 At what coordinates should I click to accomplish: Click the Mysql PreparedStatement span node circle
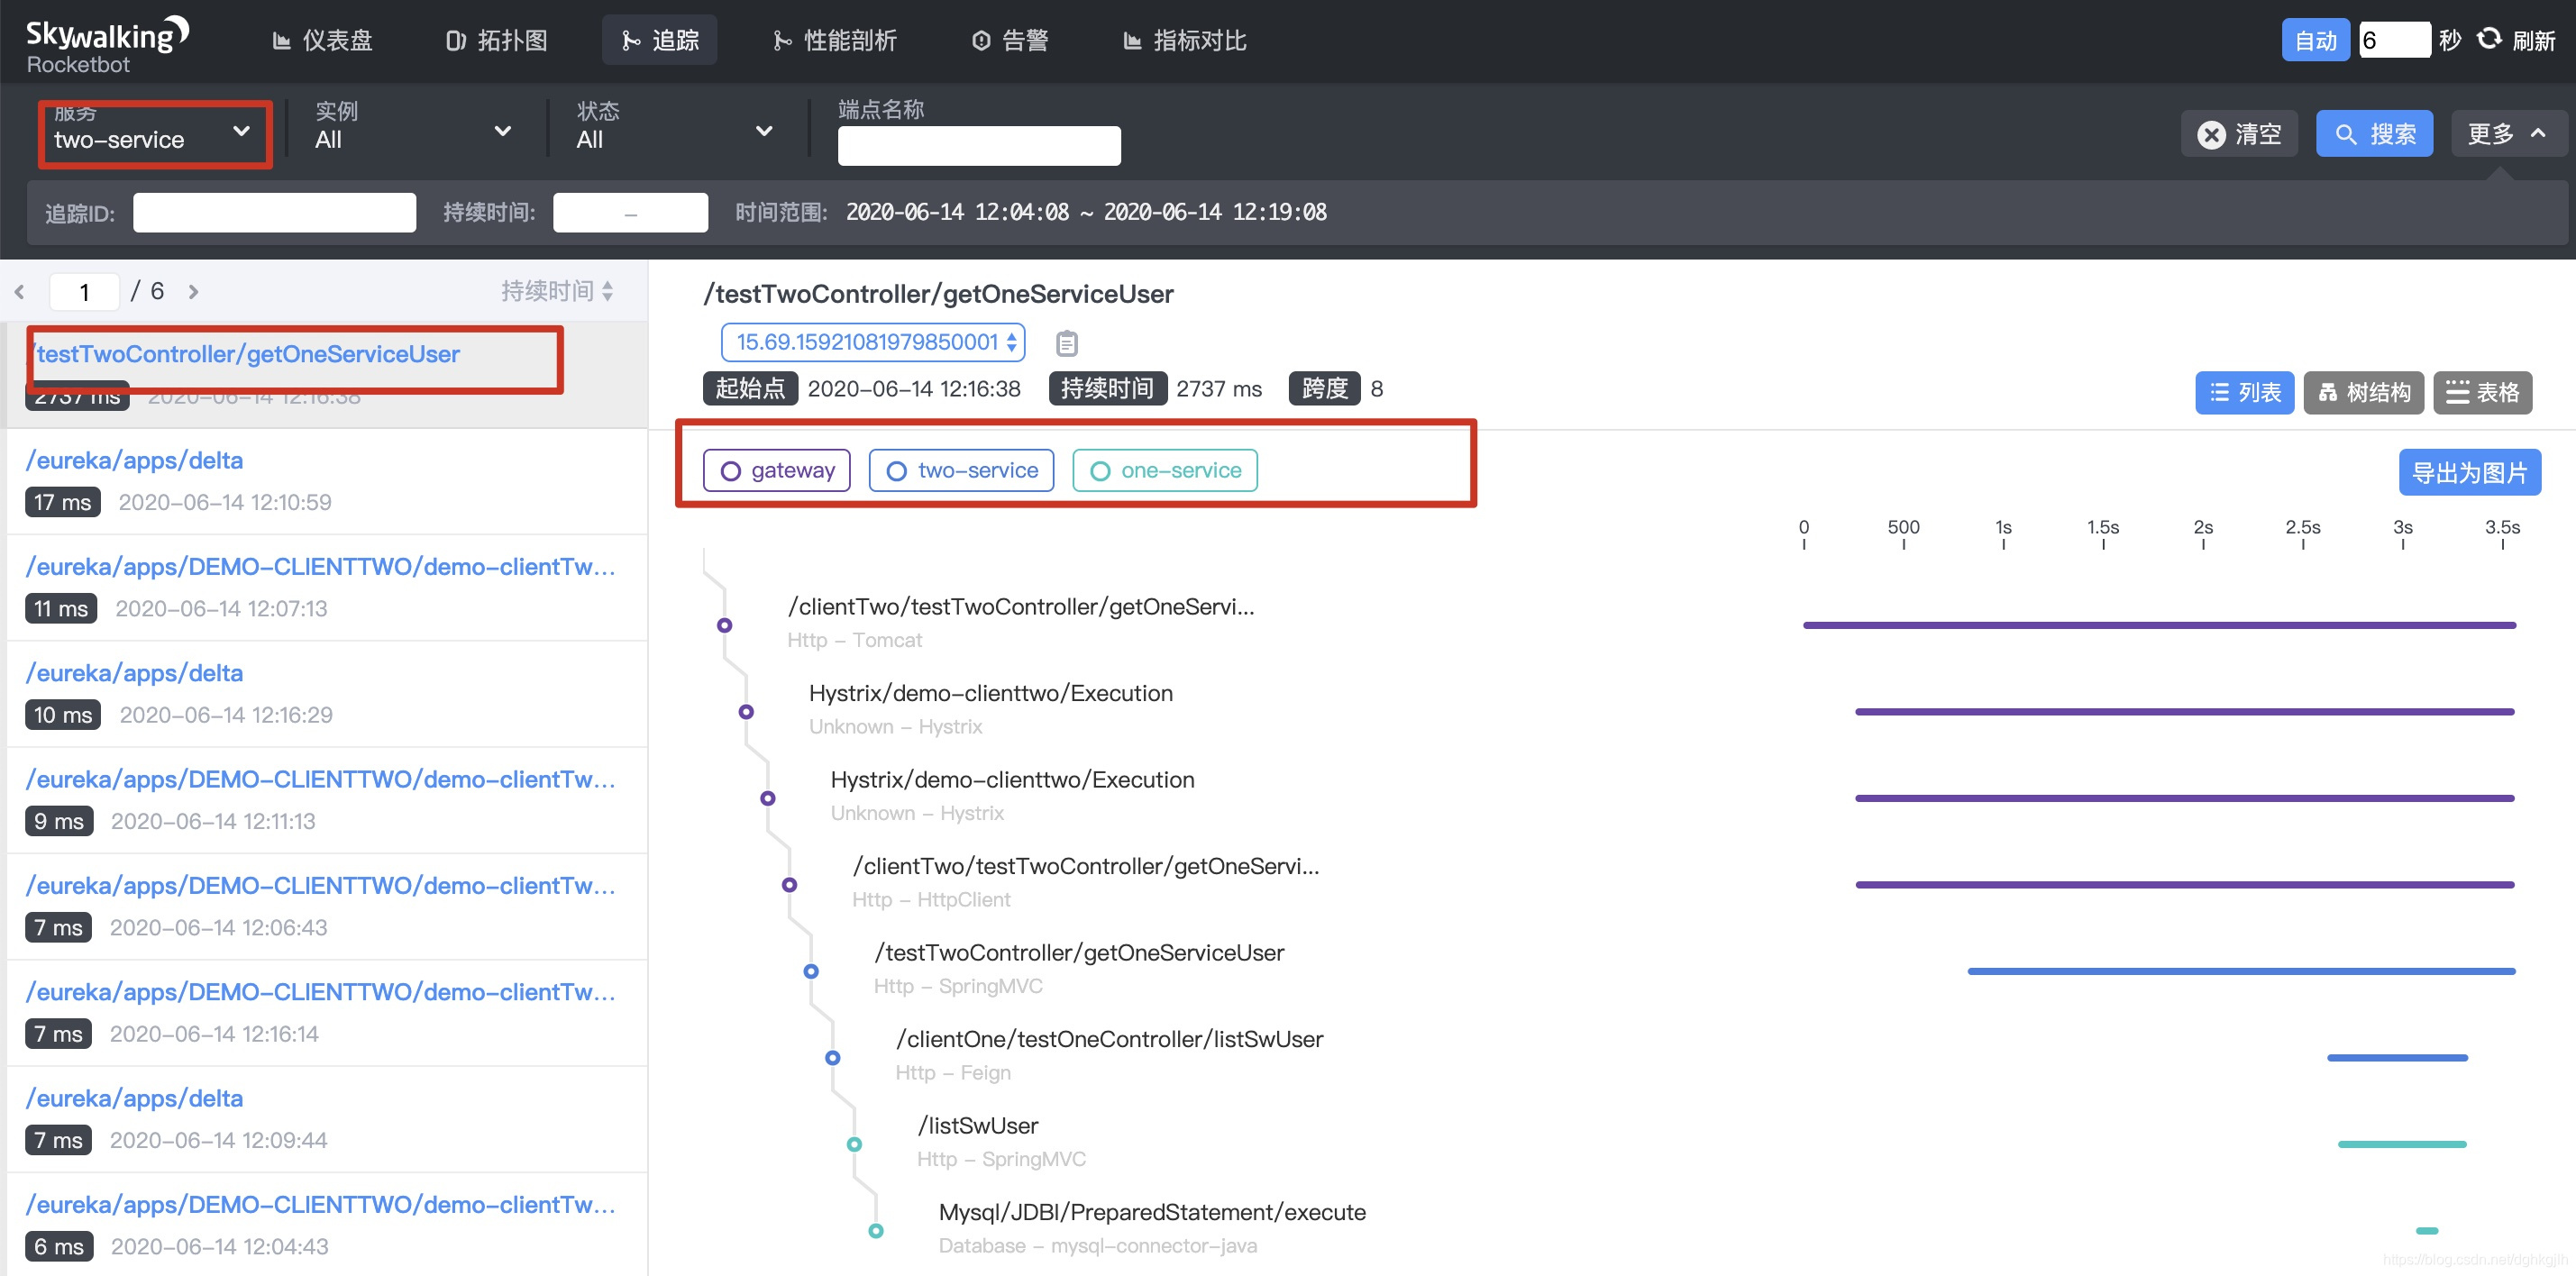pyautogui.click(x=875, y=1230)
